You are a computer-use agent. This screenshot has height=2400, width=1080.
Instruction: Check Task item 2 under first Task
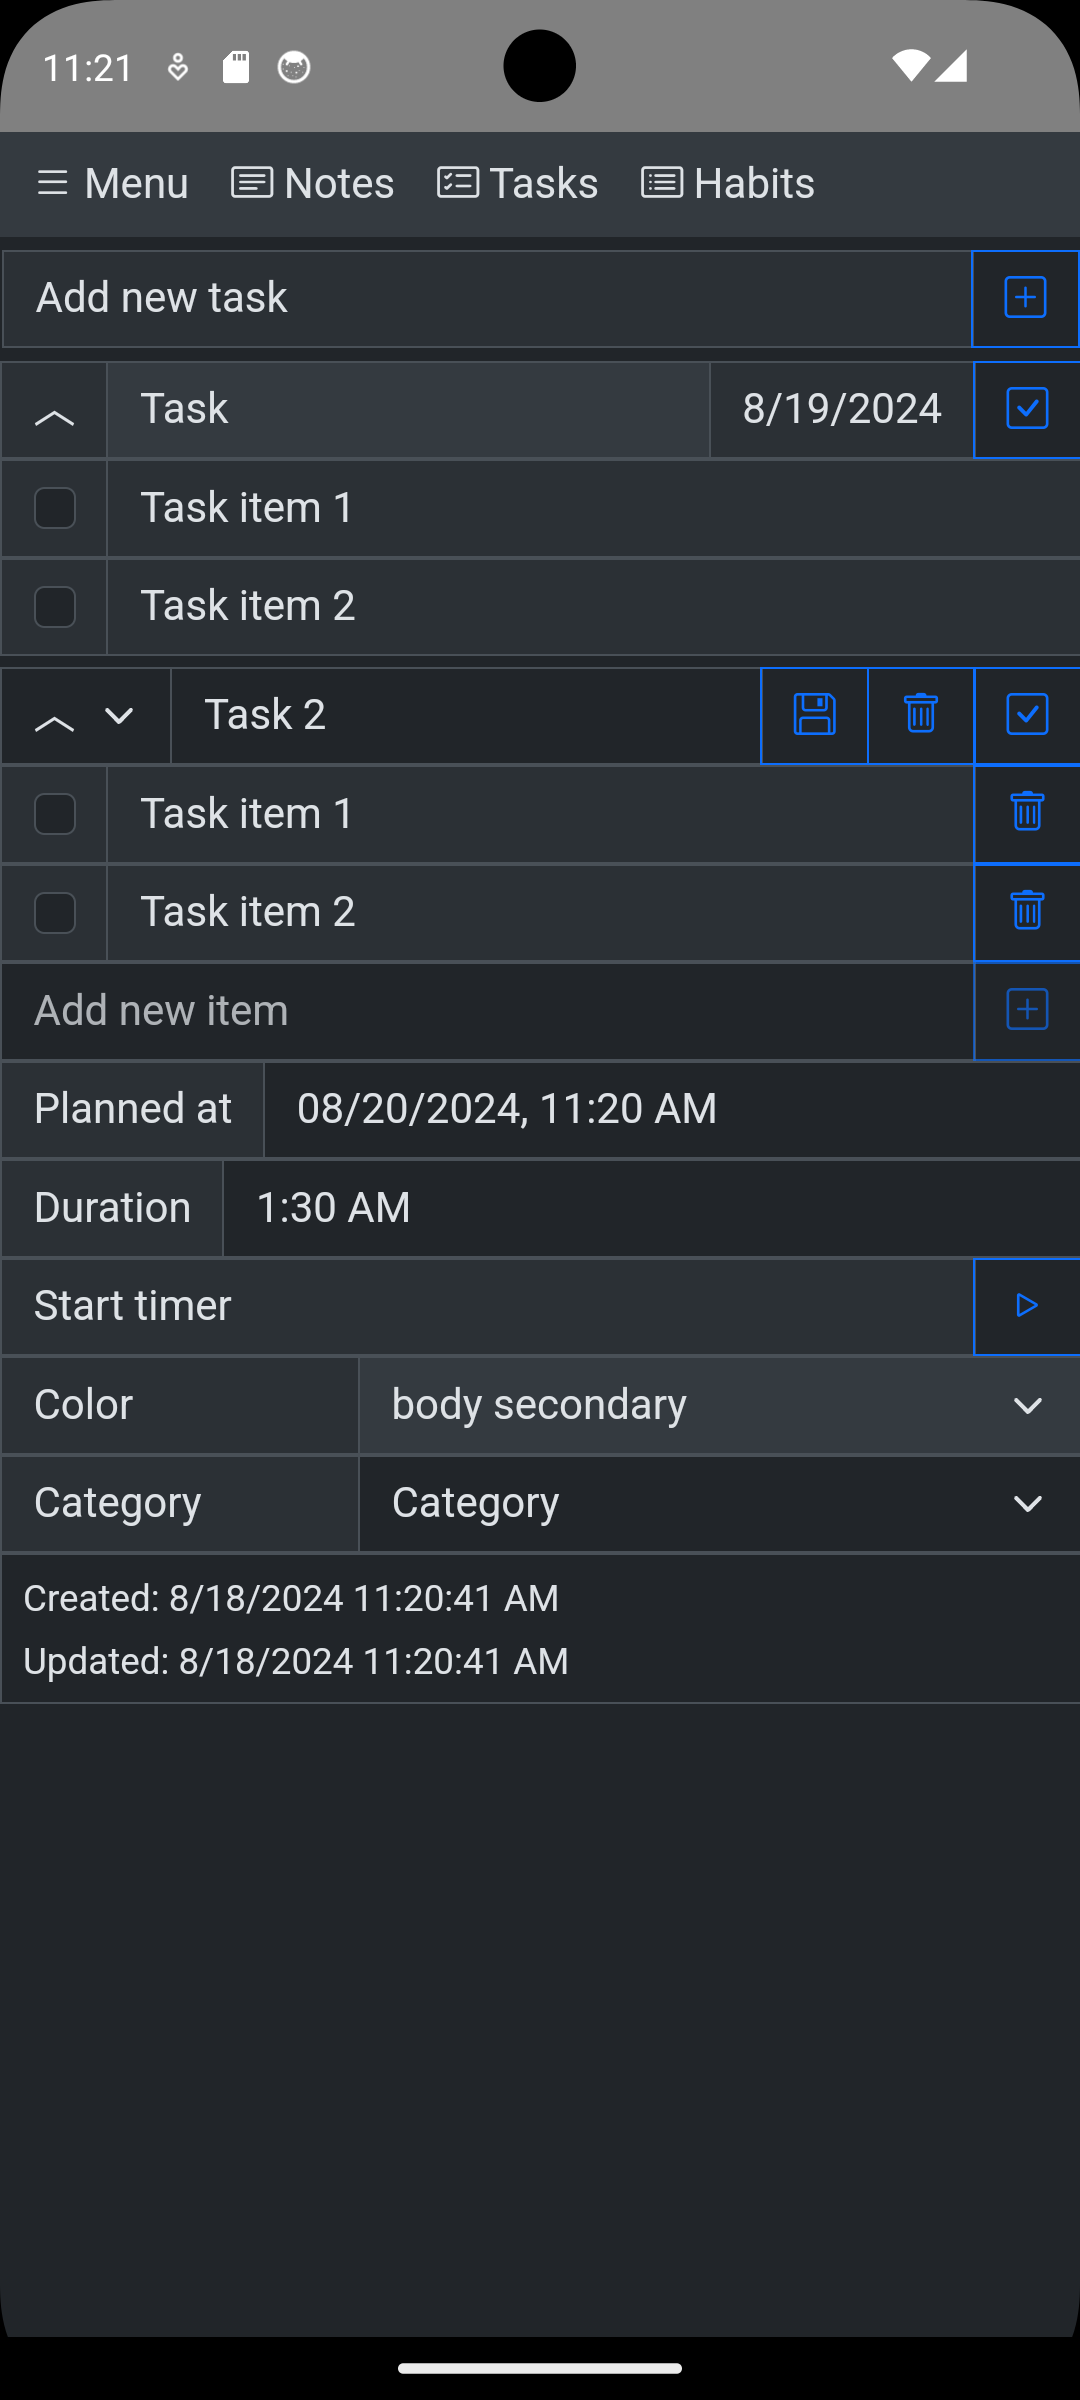[55, 606]
